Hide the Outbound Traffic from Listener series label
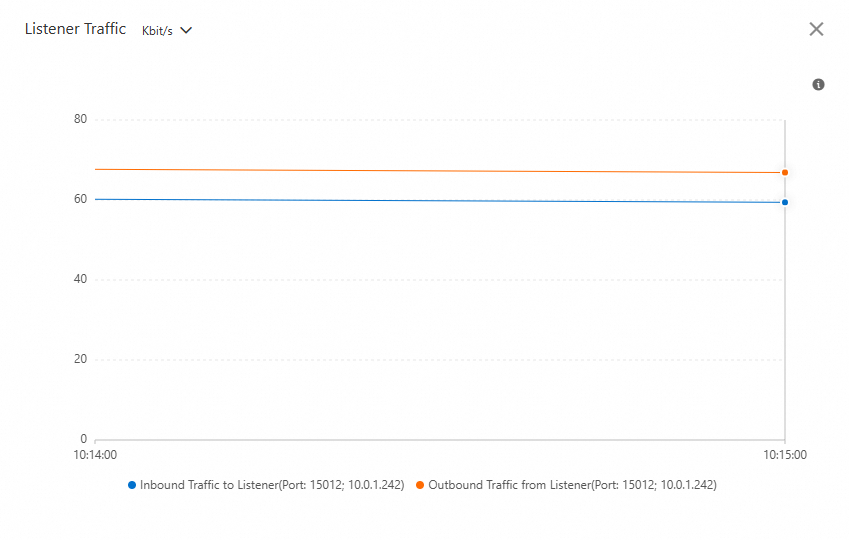This screenshot has height=540, width=849. pos(572,485)
